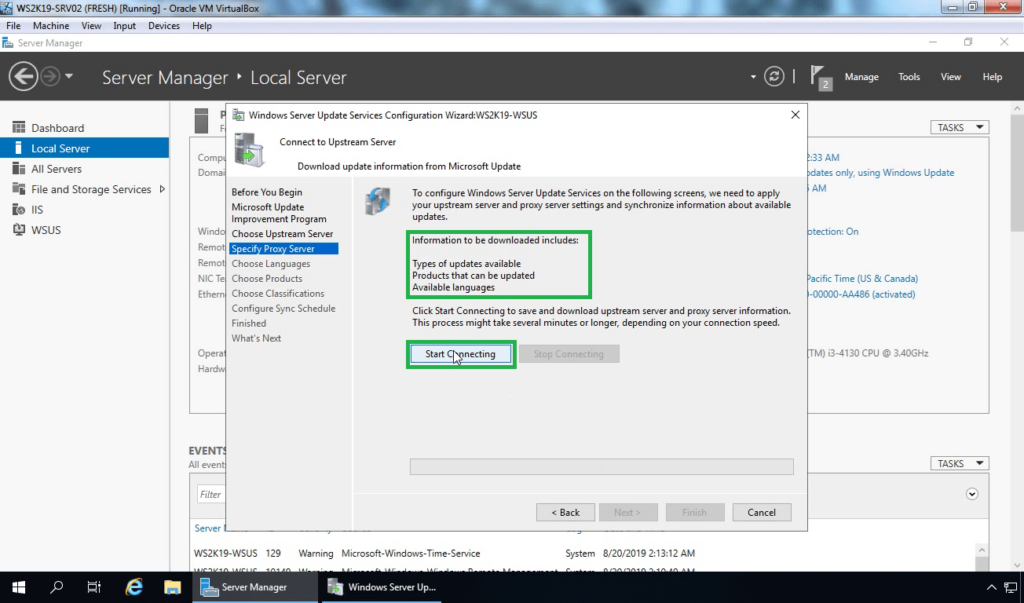Open taskbar search magnifier
Screen dimensions: 1024x603
[x=57, y=587]
